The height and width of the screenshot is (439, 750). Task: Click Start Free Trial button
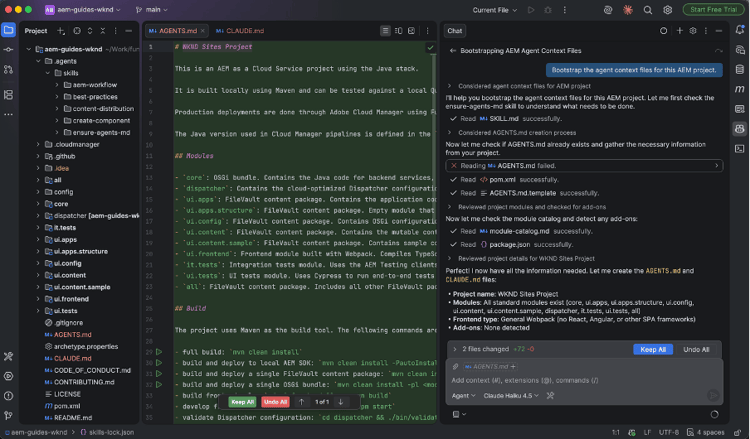coord(713,10)
